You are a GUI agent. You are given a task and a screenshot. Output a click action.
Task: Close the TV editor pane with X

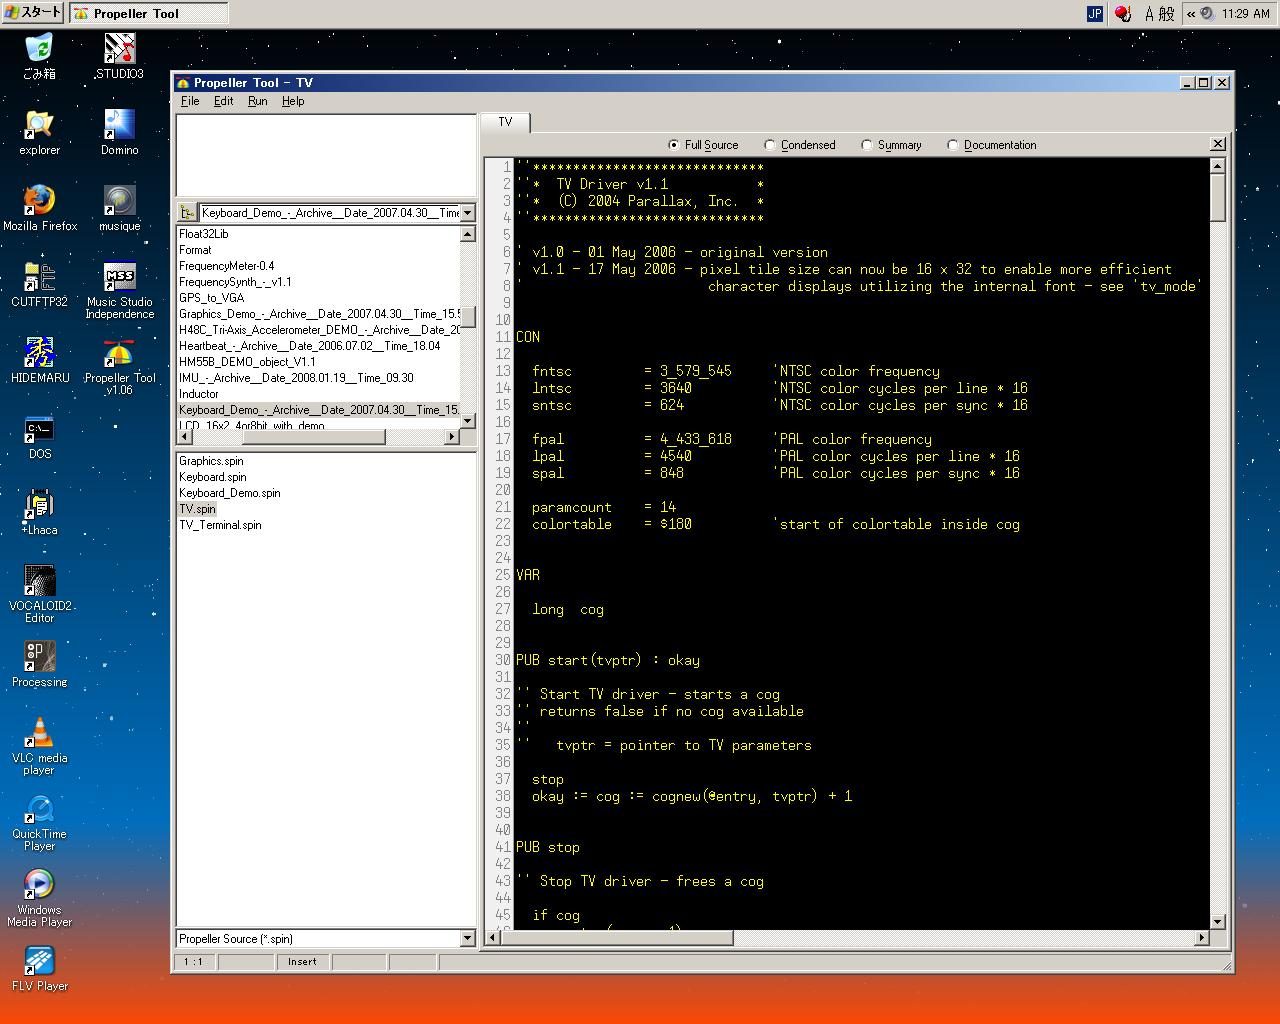[1217, 144]
